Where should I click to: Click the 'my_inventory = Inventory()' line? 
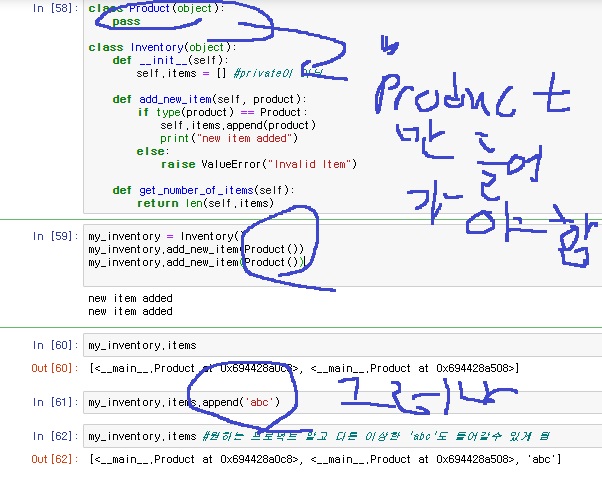tap(166, 237)
